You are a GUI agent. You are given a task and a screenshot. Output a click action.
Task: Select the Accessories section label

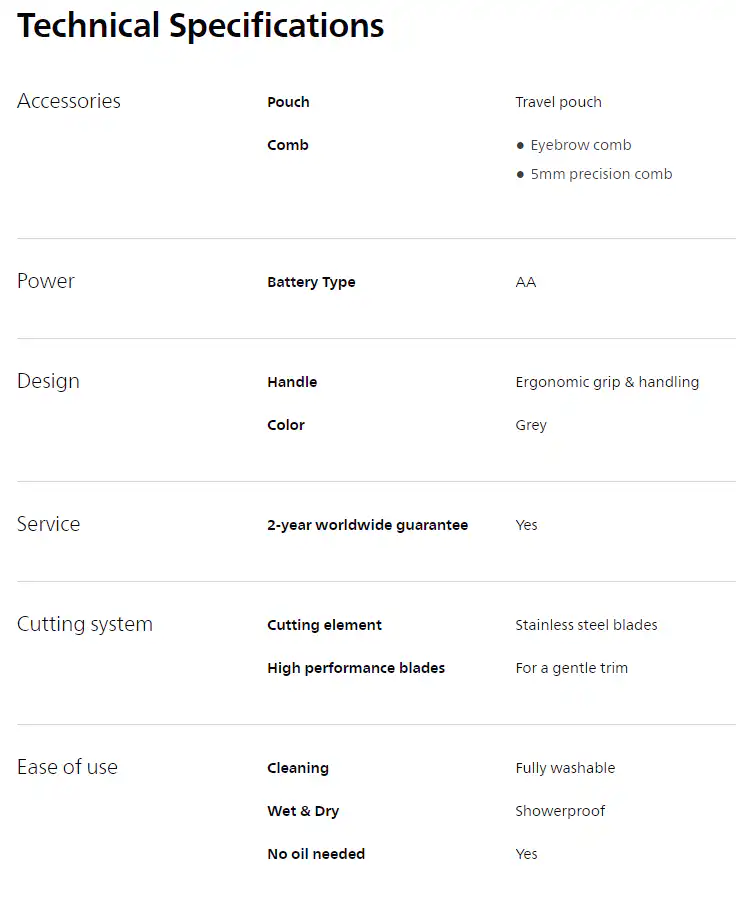(x=69, y=101)
